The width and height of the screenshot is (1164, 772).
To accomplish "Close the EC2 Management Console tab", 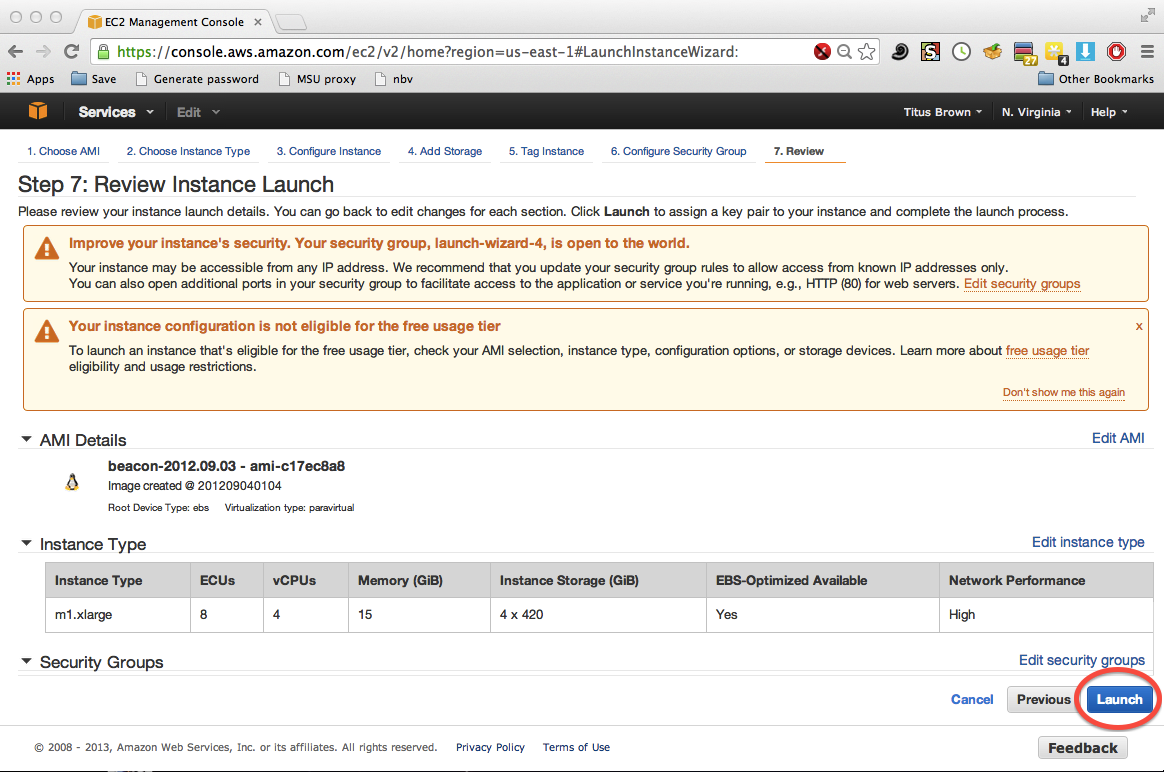I will 258,22.
